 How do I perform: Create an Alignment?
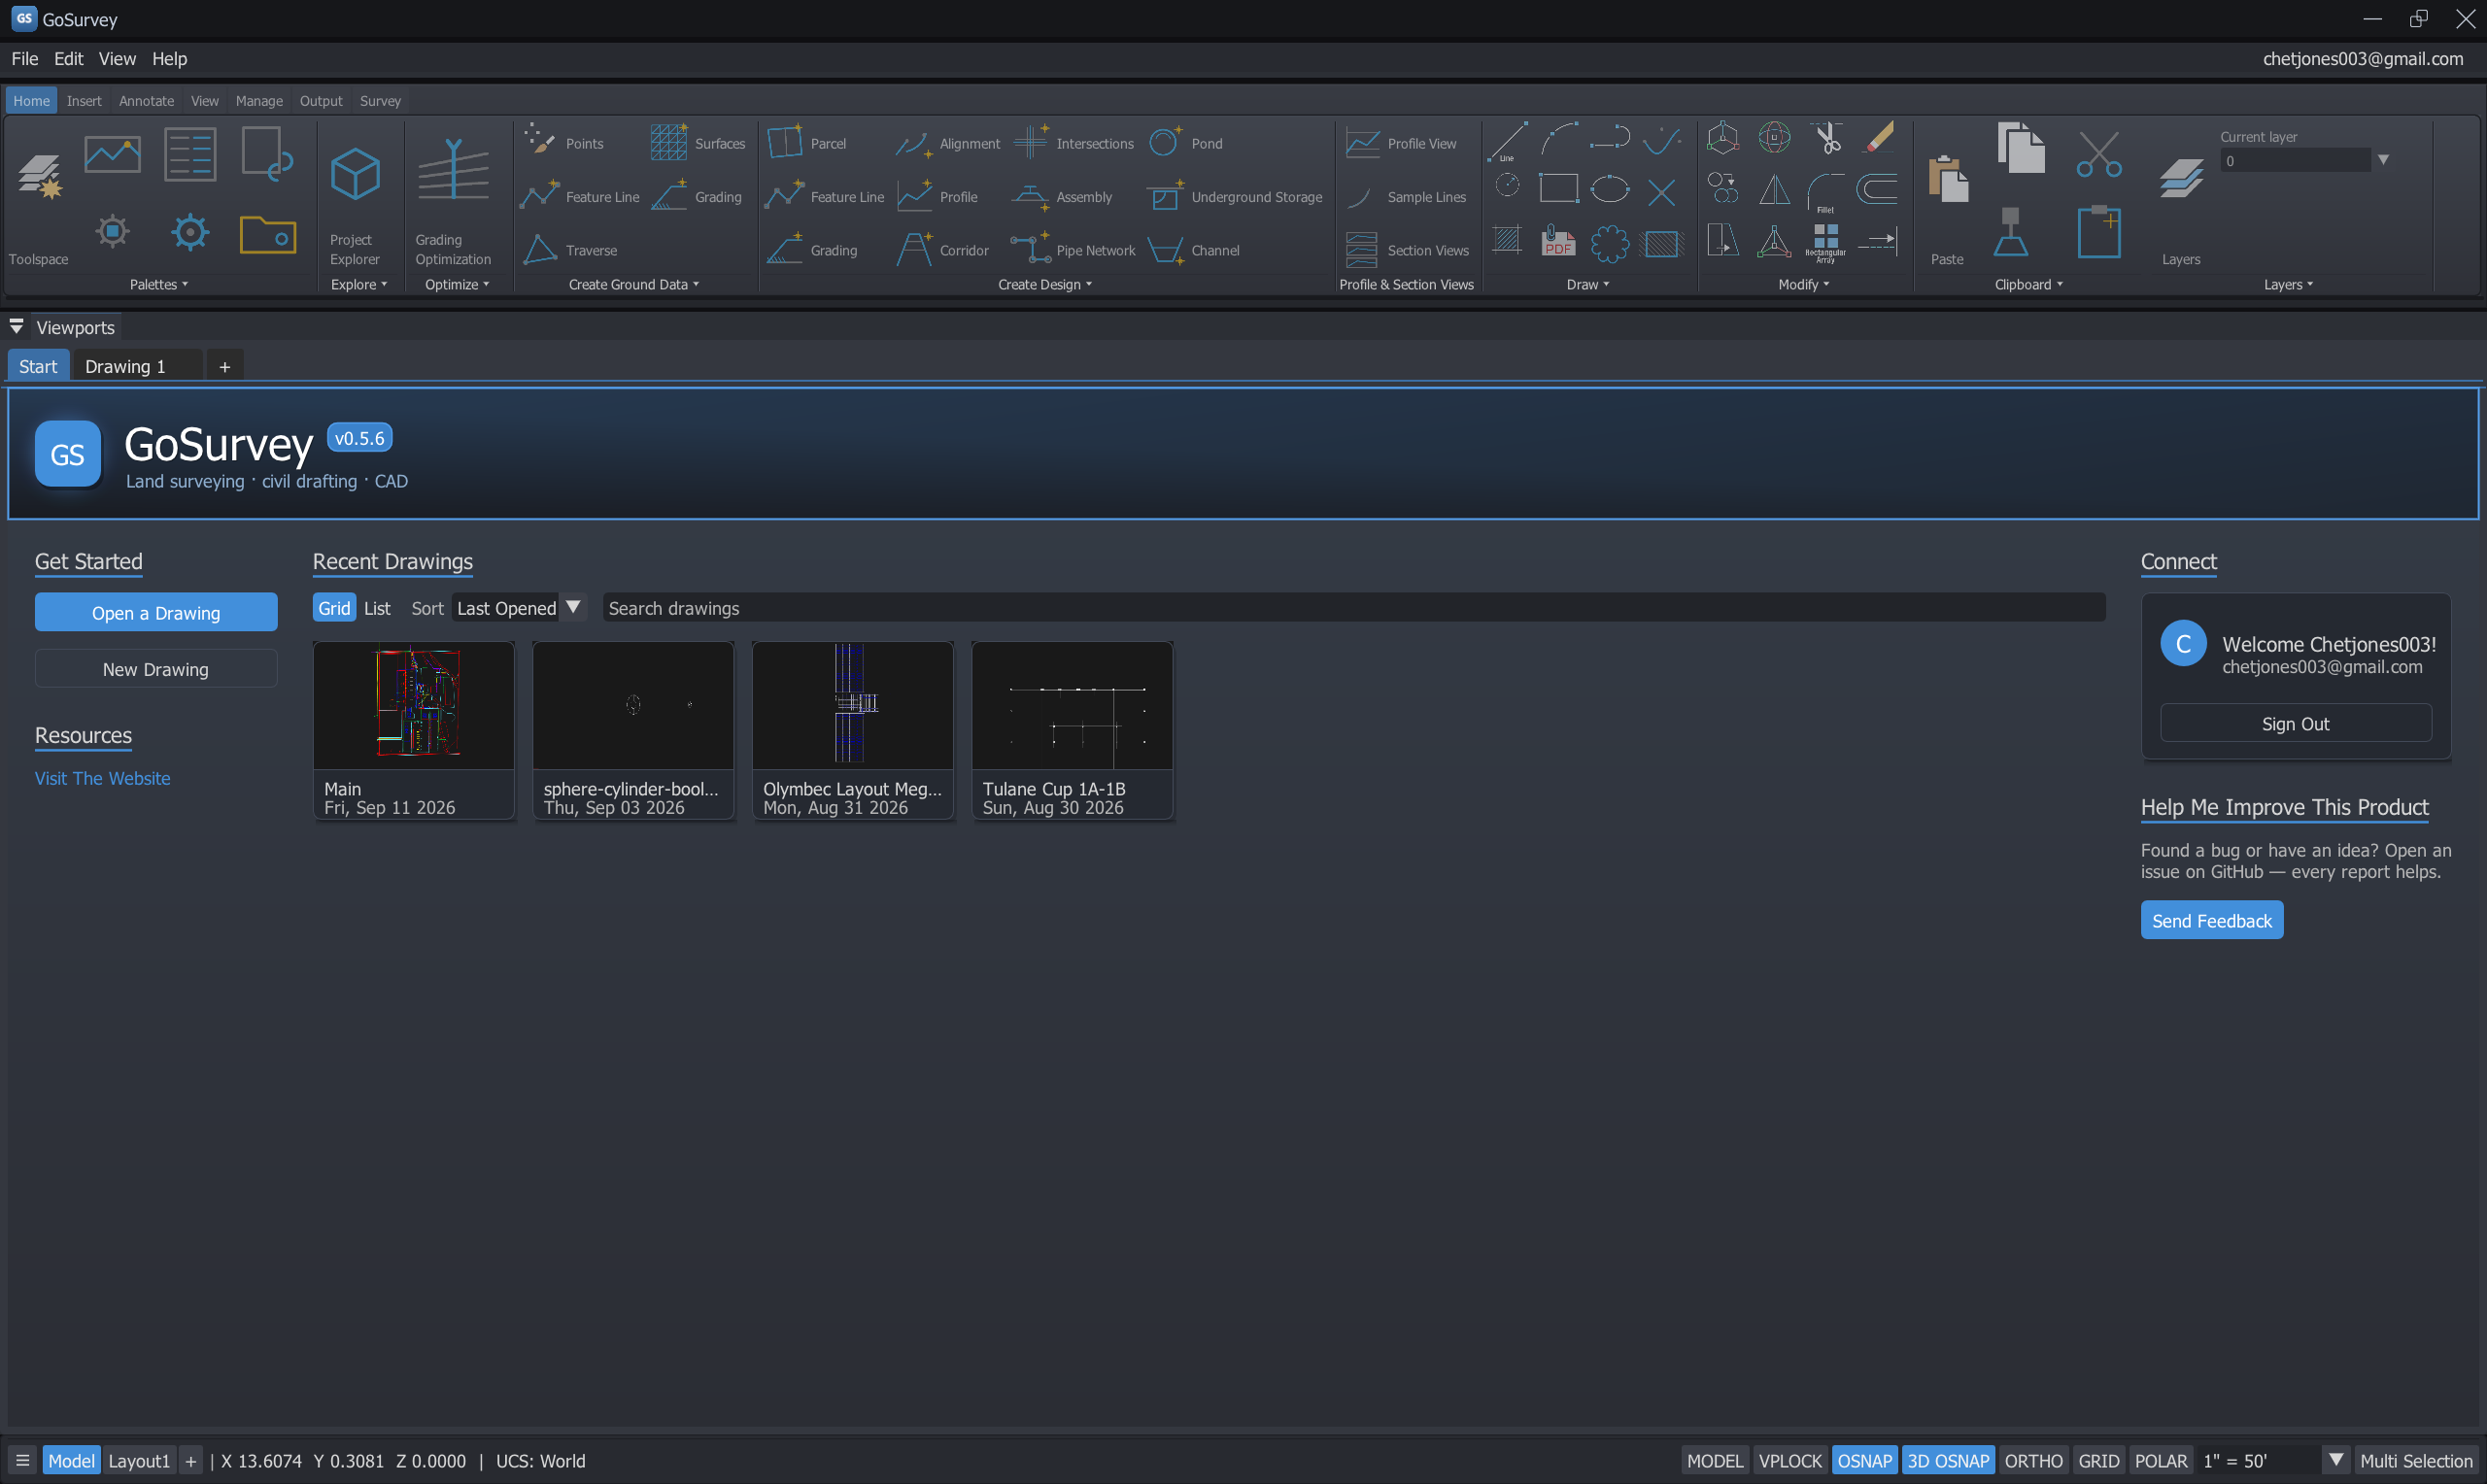[947, 143]
